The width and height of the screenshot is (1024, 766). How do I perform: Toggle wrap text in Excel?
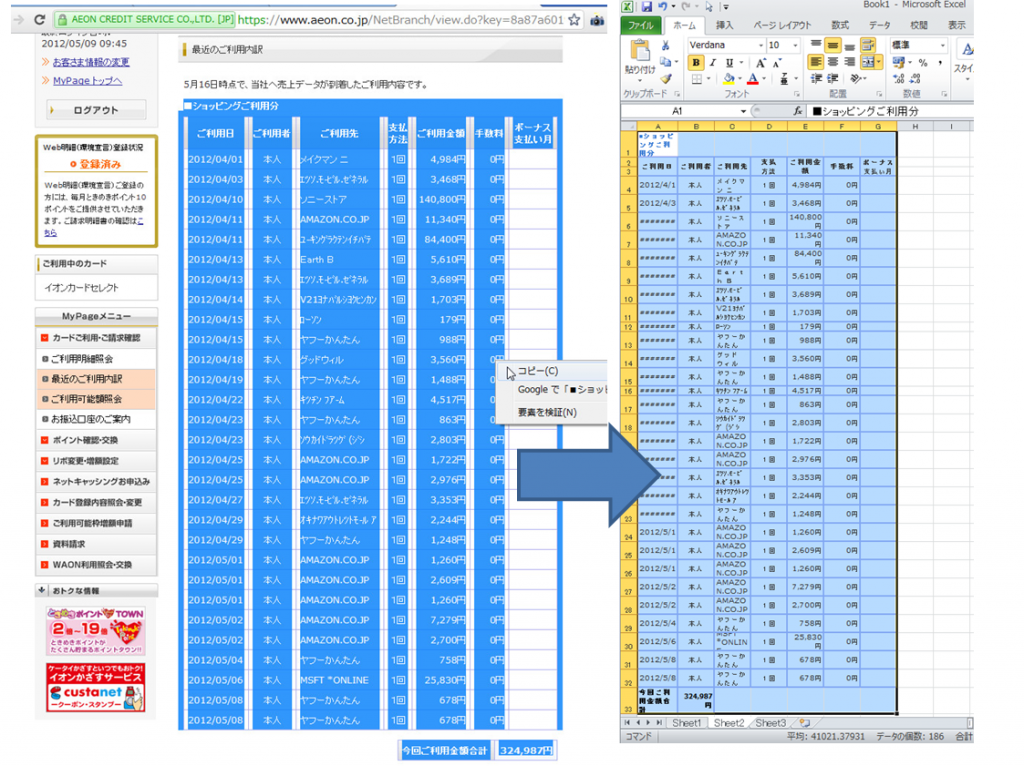pos(868,45)
